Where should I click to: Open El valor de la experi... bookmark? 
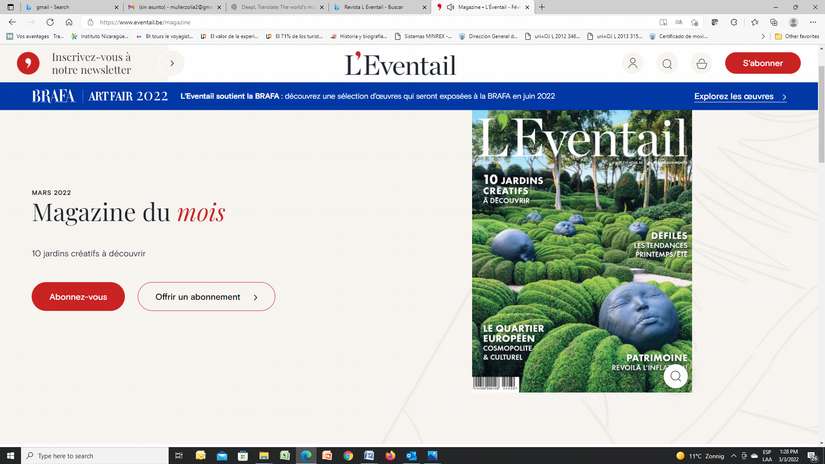click(x=229, y=36)
